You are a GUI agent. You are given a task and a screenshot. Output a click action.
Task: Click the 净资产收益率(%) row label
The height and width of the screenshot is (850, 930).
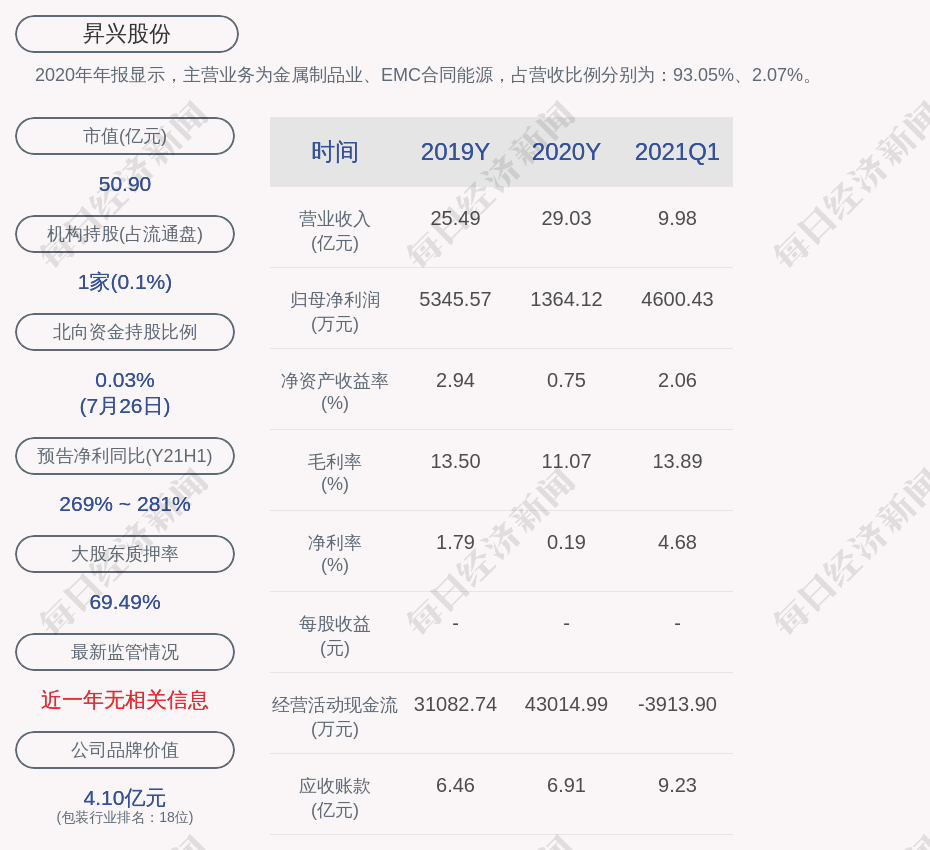[x=335, y=391]
